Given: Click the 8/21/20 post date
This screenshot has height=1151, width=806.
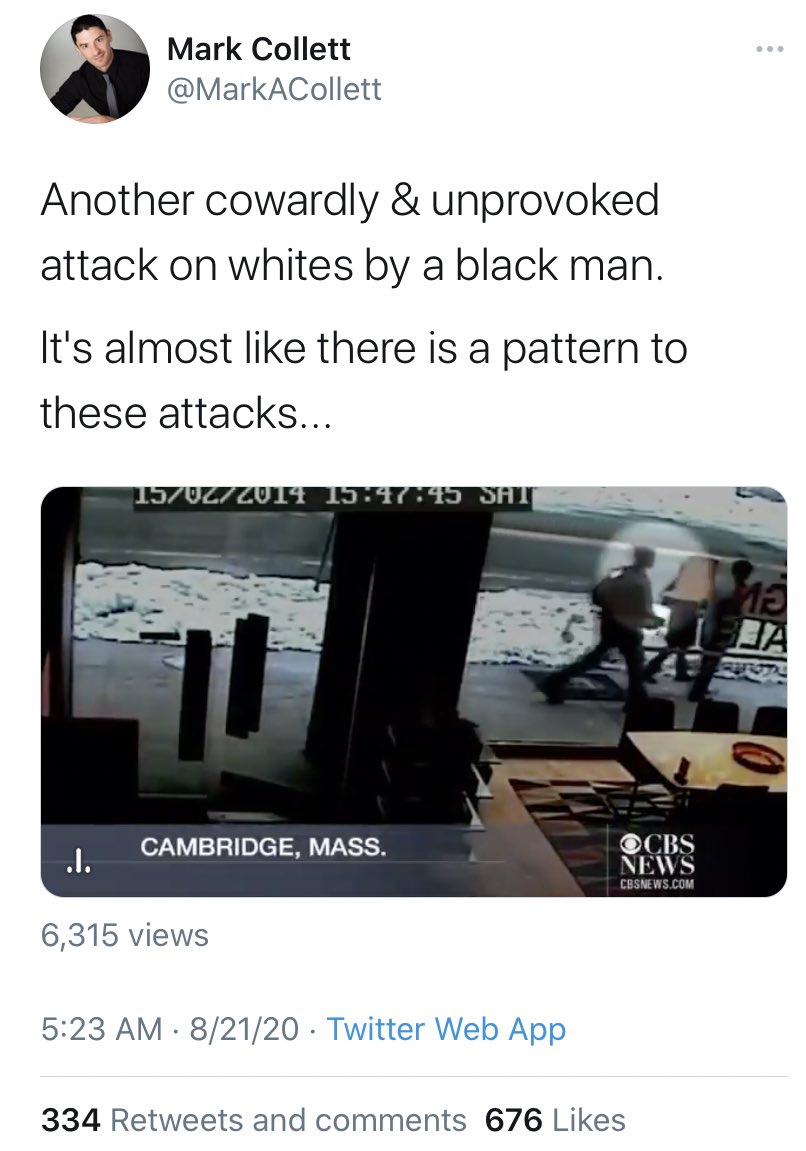Looking at the screenshot, I should [x=244, y=1028].
